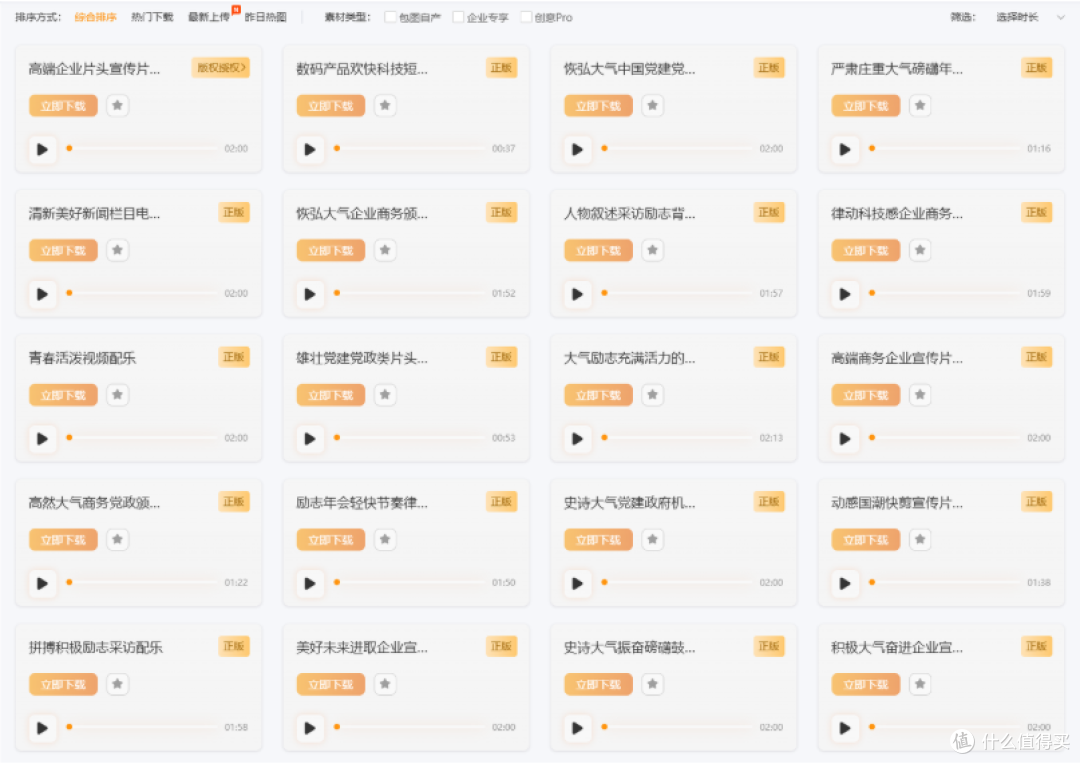Image resolution: width=1080 pixels, height=764 pixels.
Task: Play the 雄壮党建党政类片头 track
Action: [310, 438]
